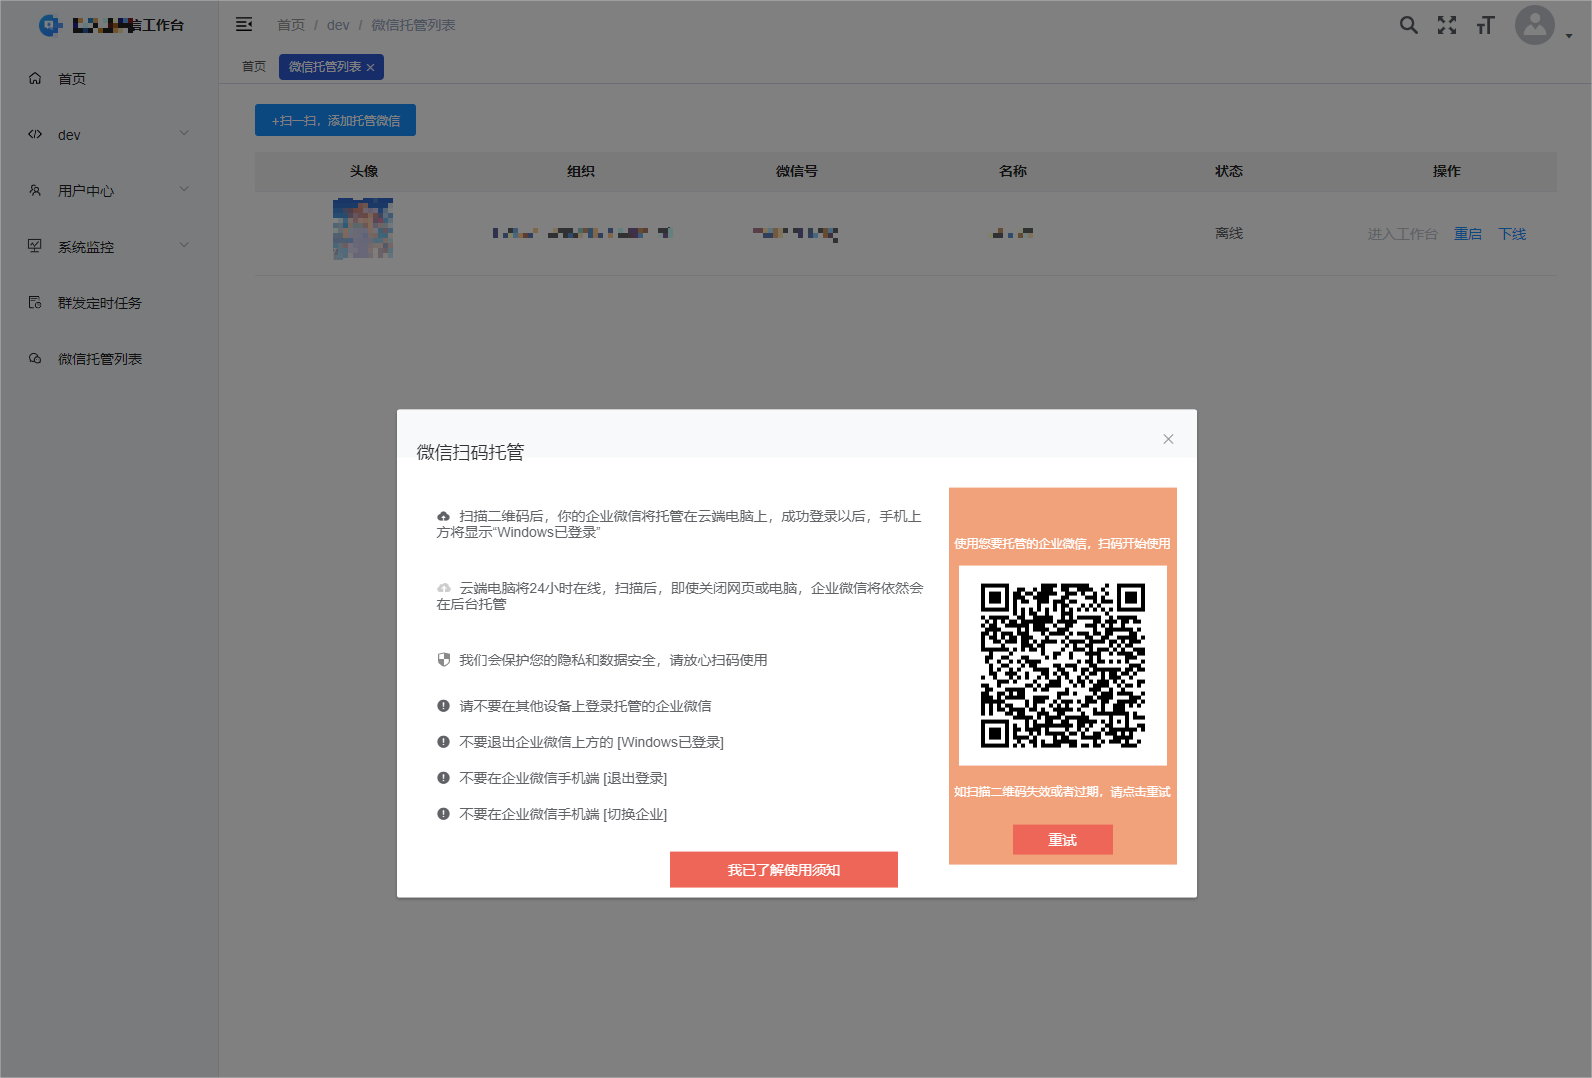This screenshot has width=1592, height=1078.
Task: Click warning icon beside 不要退出企业微信上方的
Action: click(x=443, y=742)
